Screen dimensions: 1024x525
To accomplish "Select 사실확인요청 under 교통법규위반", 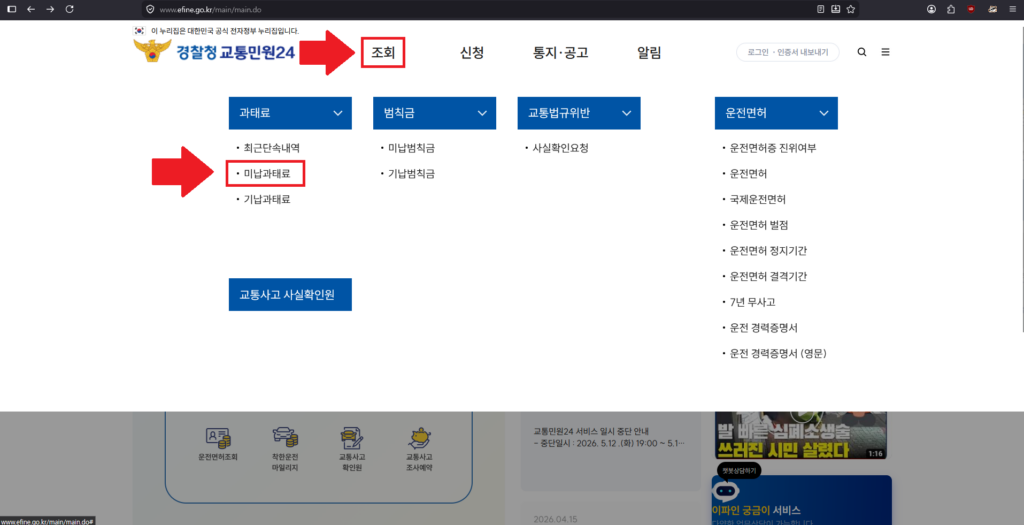I will pos(560,148).
